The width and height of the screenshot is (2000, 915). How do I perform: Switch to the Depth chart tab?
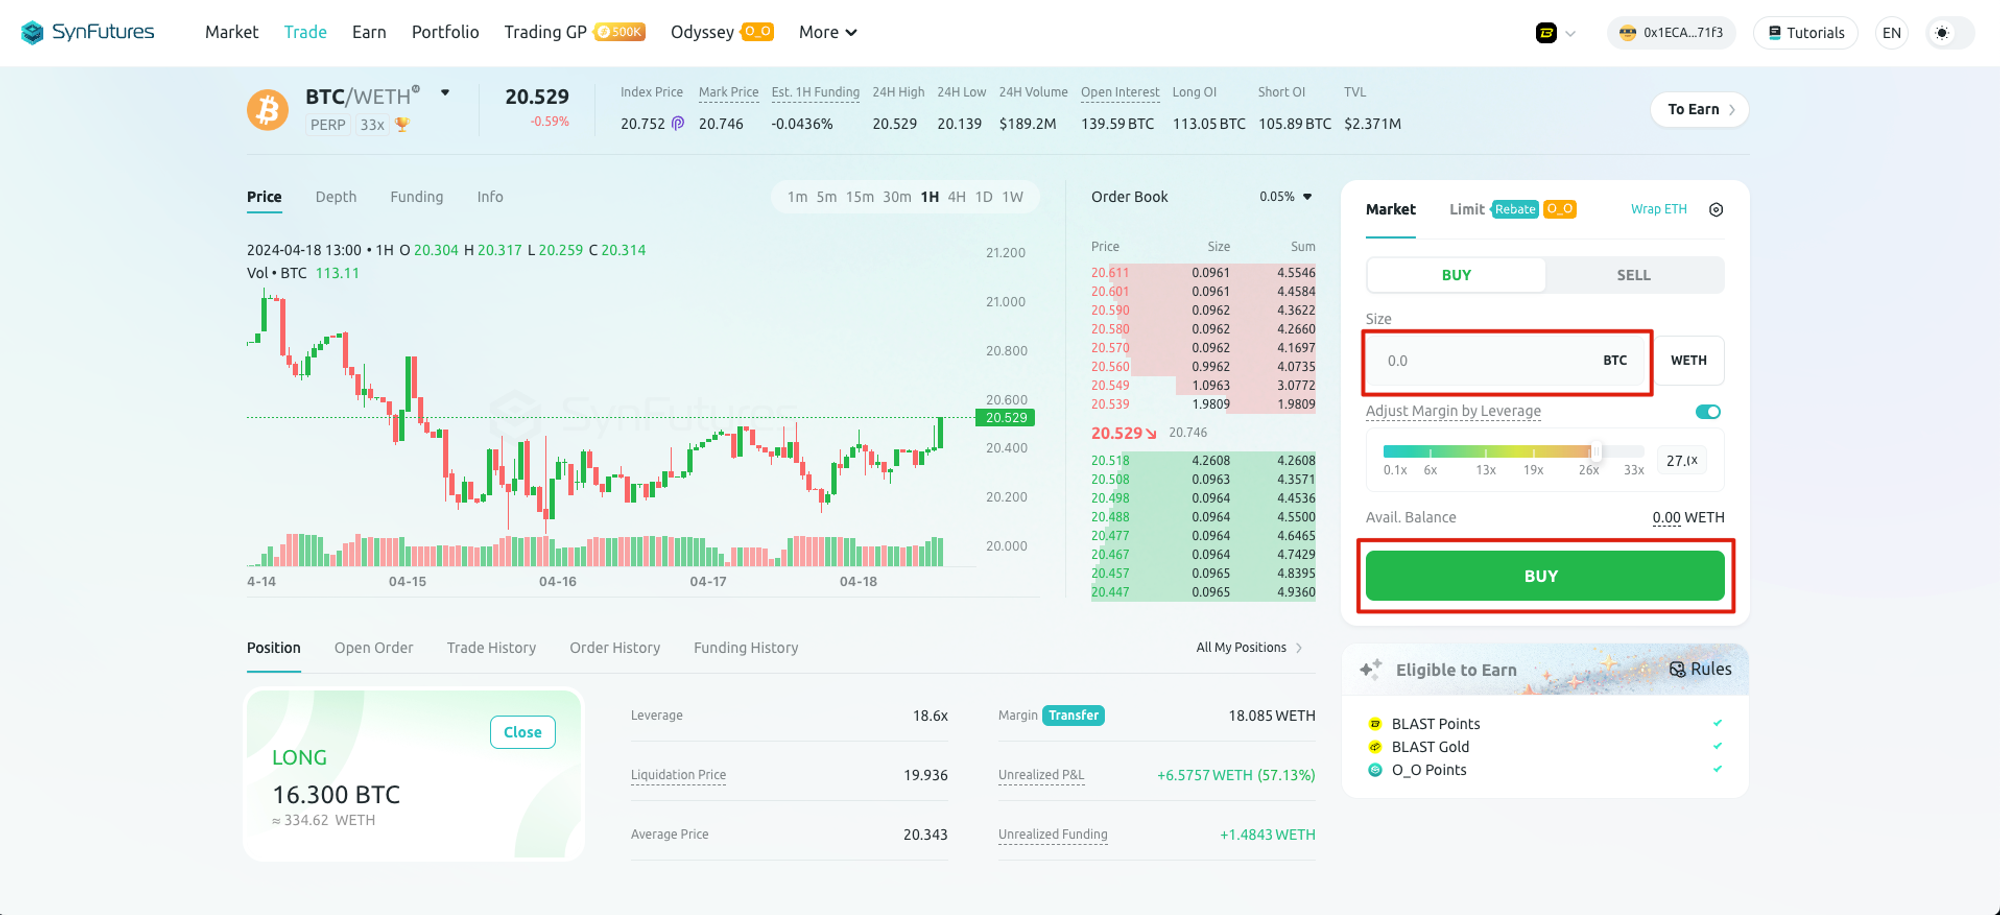coord(336,197)
